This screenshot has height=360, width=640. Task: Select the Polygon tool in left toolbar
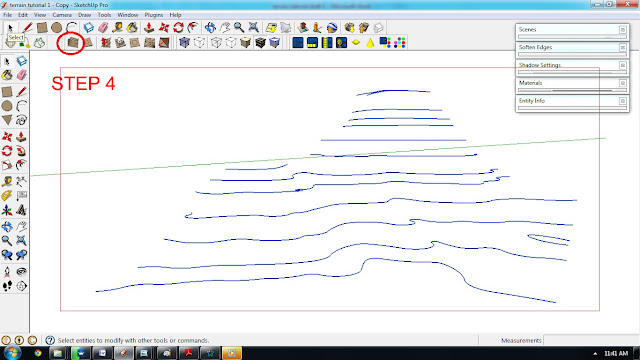pyautogui.click(x=7, y=120)
